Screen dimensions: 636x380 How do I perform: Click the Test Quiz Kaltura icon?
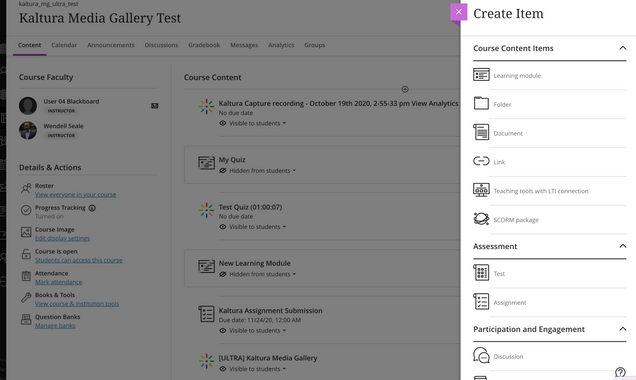click(206, 210)
